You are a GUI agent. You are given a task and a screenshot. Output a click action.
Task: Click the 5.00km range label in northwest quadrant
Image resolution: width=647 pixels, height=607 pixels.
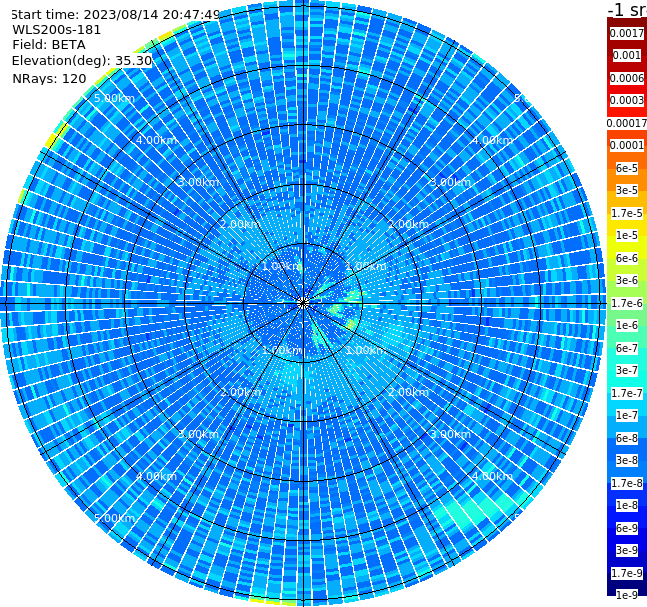(114, 98)
